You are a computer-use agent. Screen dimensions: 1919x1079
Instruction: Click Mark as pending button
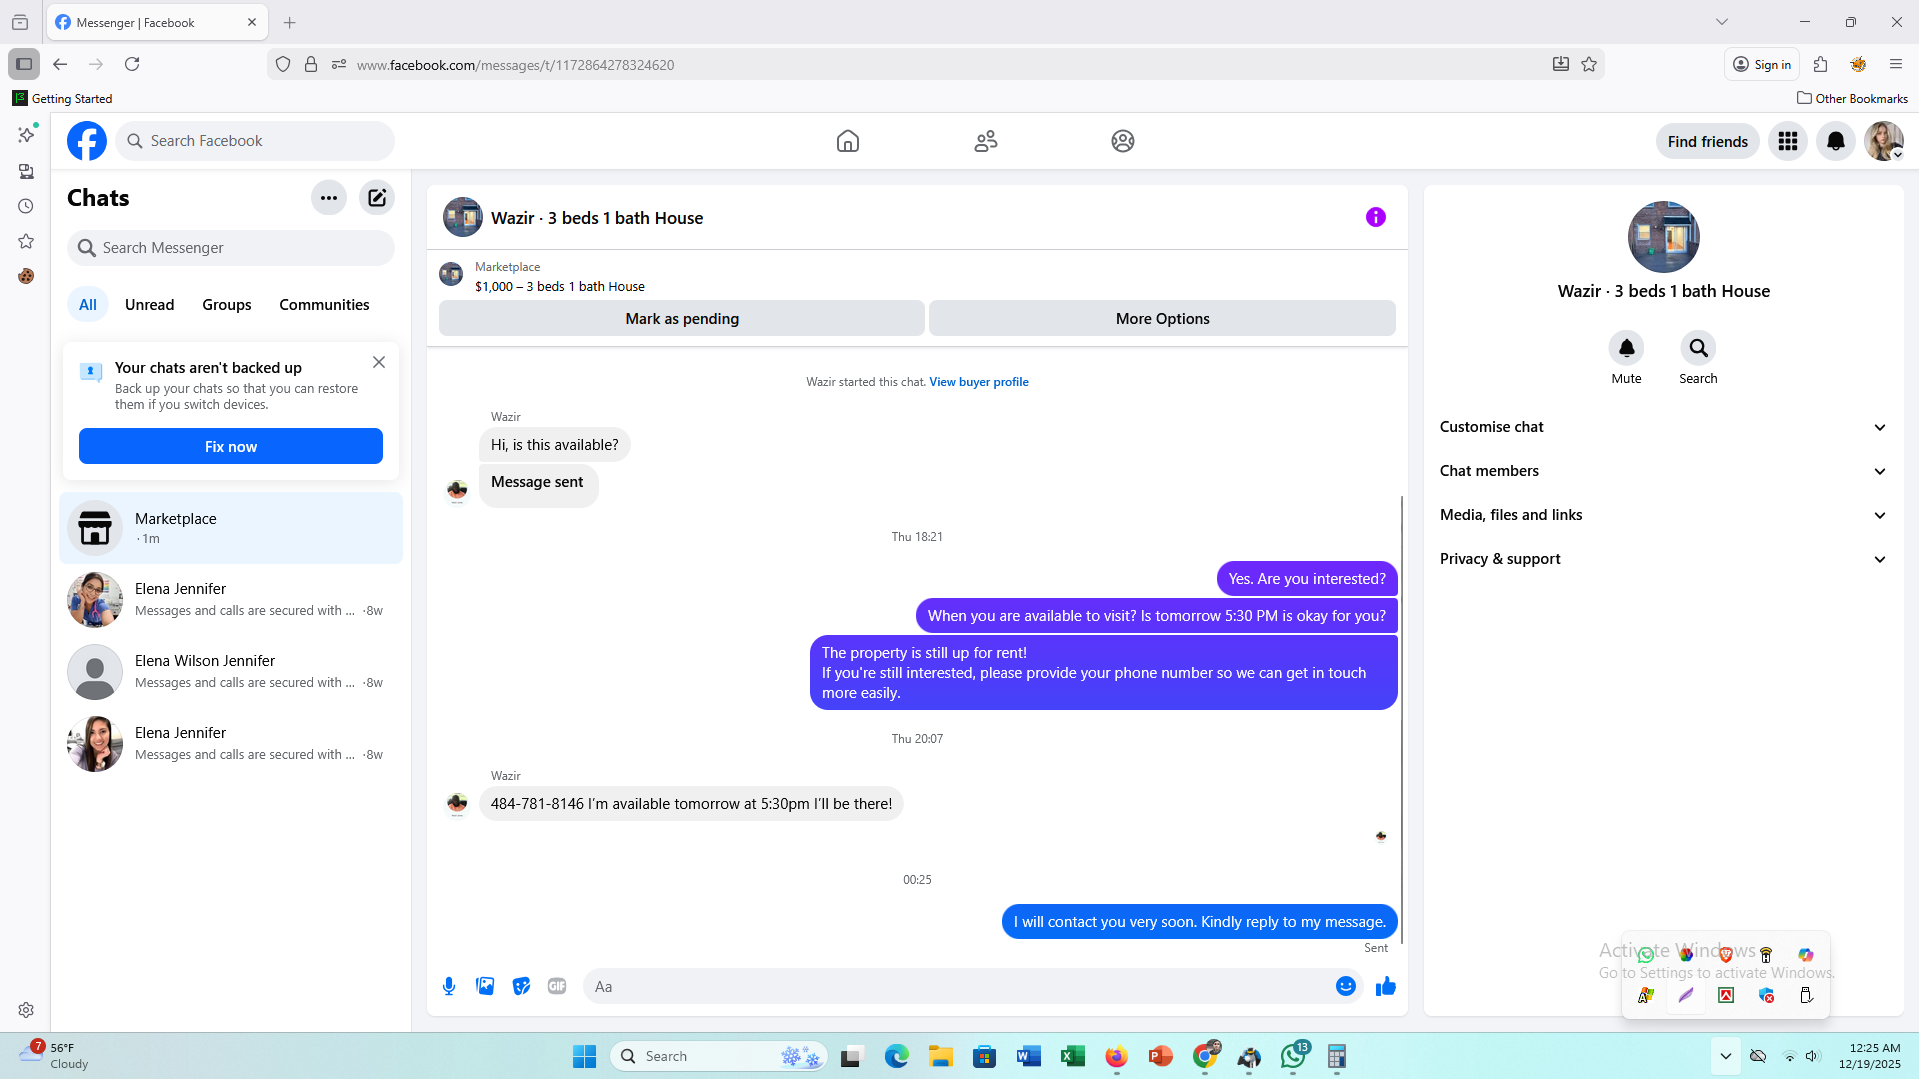tap(682, 318)
